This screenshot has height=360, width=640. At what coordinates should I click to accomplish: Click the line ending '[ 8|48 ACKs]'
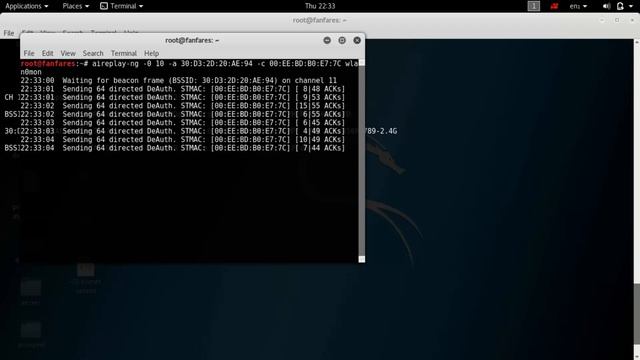pyautogui.click(x=182, y=89)
